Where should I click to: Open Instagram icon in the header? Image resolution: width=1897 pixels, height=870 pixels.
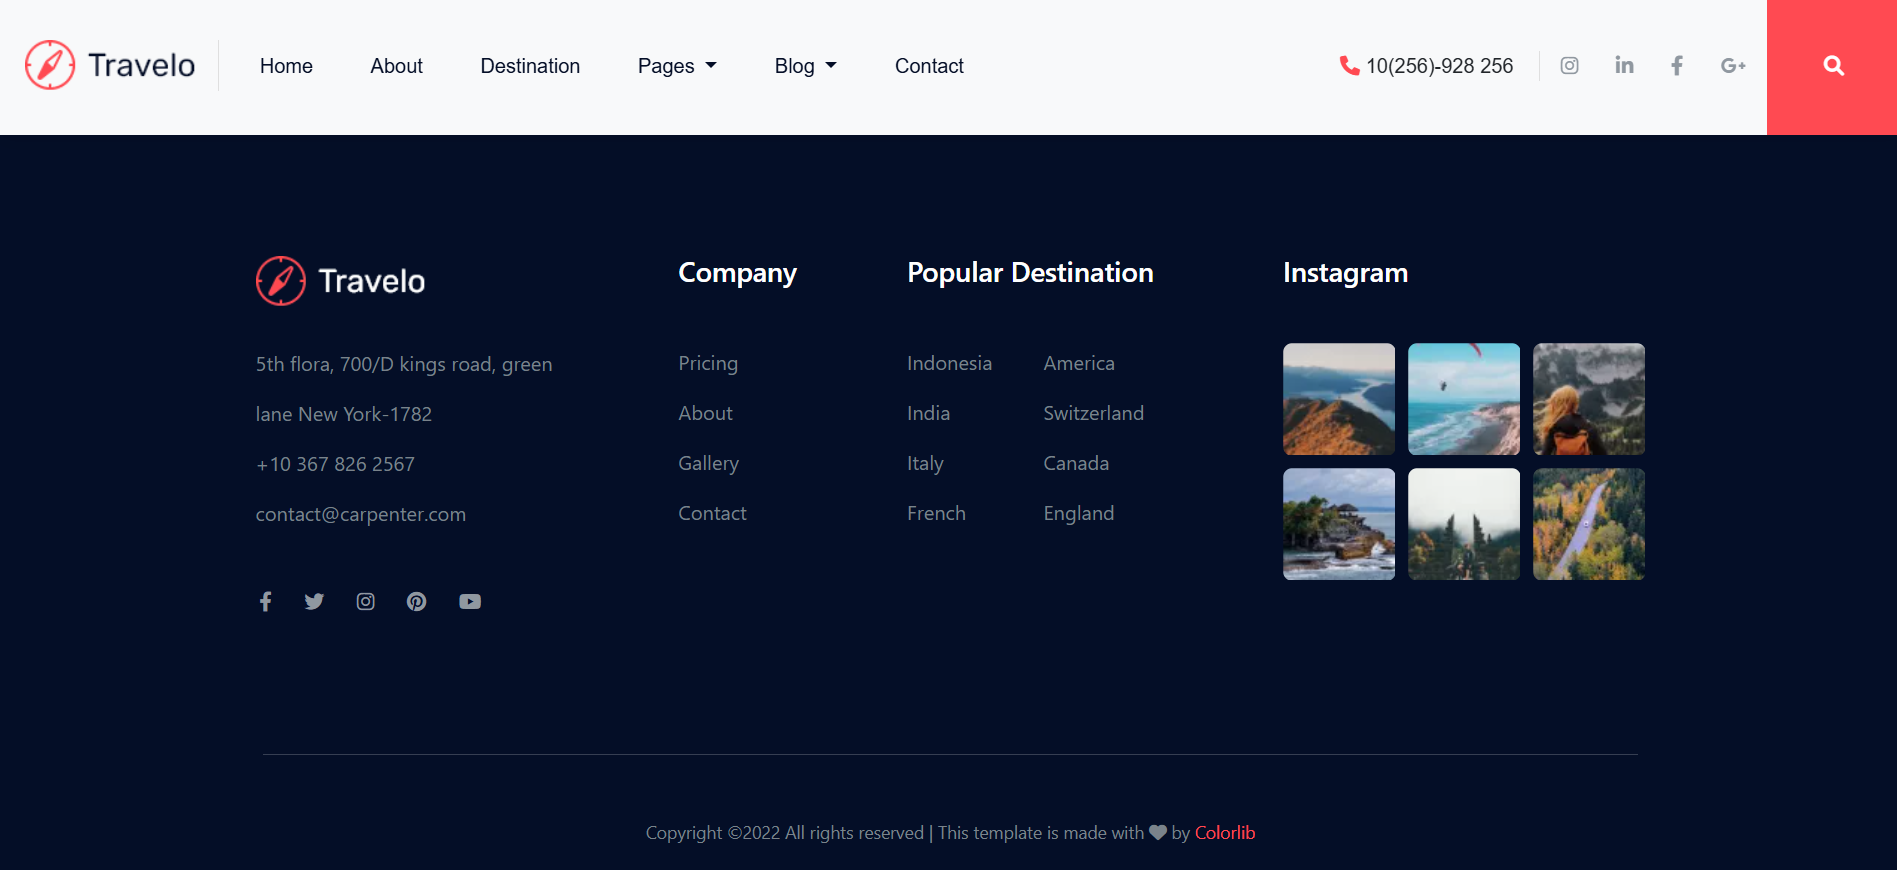1569,66
